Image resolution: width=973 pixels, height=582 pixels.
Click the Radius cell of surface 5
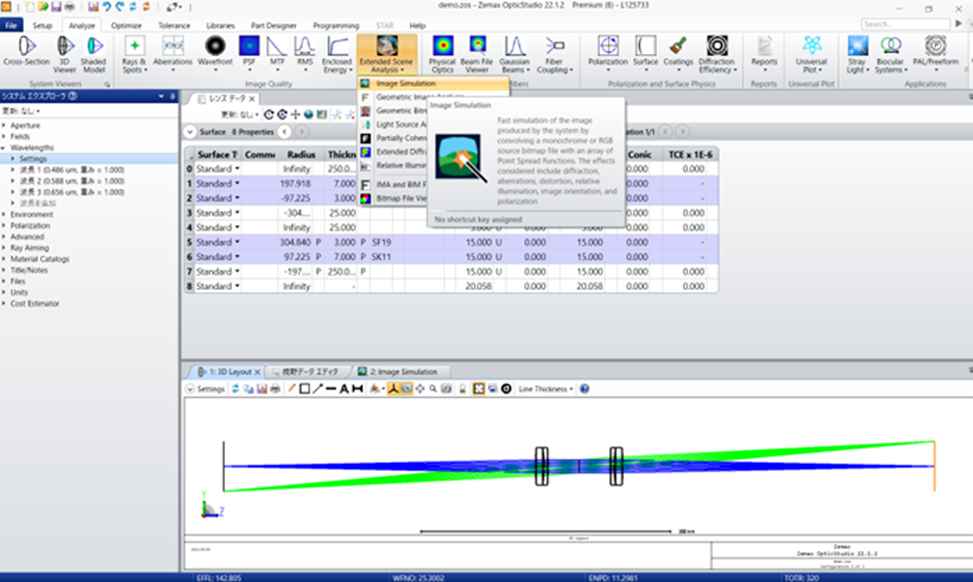[x=296, y=242]
